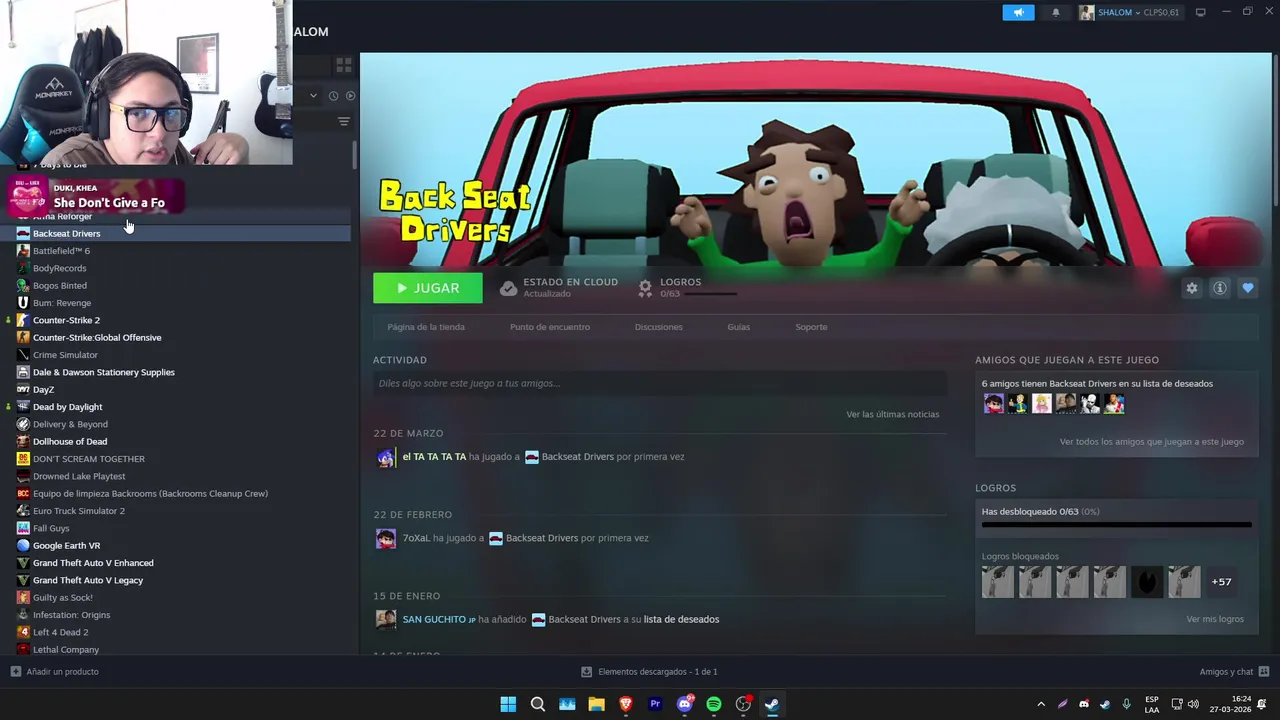This screenshot has width=1280, height=720.
Task: Expand the library filter dropdown chevron
Action: pyautogui.click(x=313, y=96)
